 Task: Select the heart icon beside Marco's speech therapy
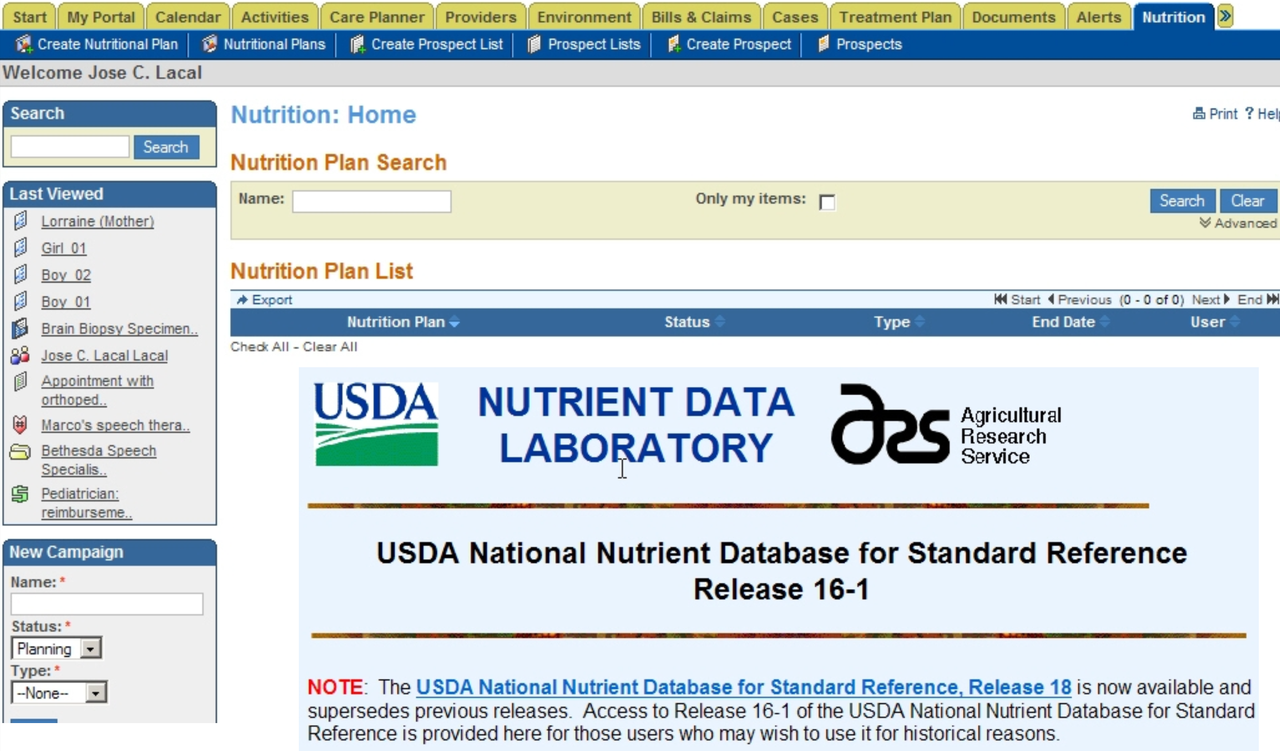click(19, 424)
